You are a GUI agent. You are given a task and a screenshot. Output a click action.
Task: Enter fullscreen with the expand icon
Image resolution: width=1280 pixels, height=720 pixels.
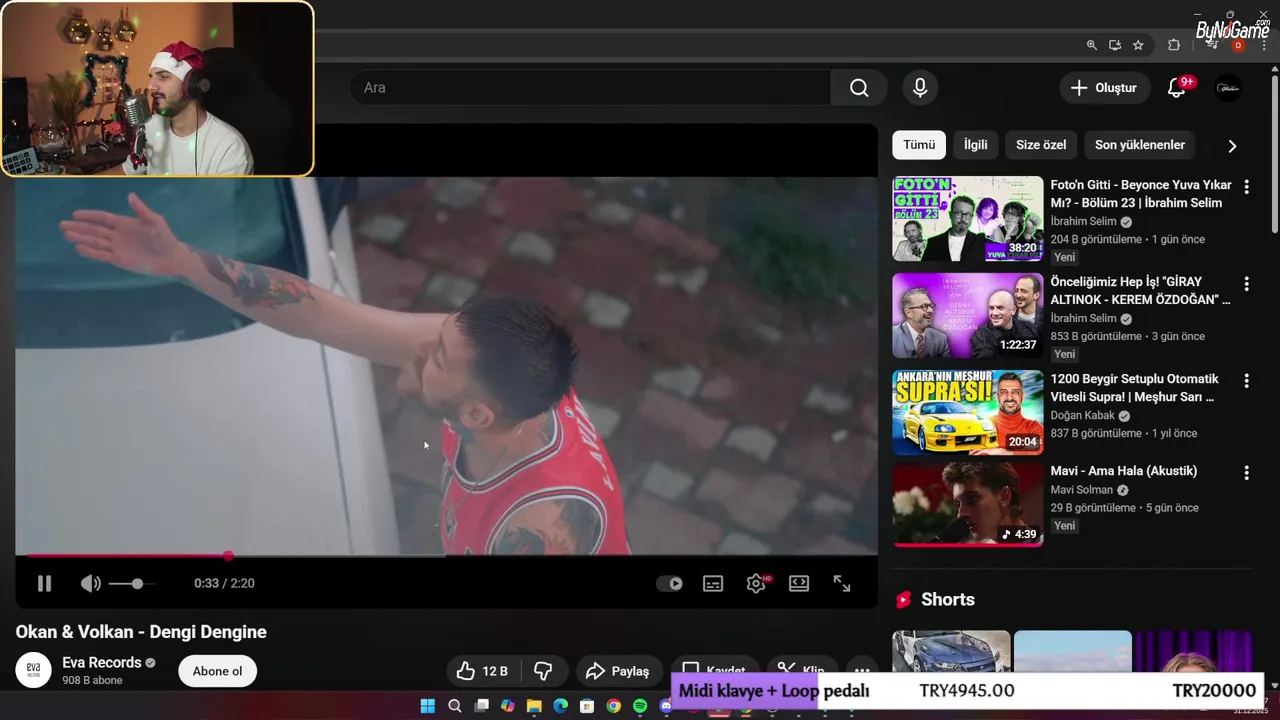pyautogui.click(x=842, y=584)
